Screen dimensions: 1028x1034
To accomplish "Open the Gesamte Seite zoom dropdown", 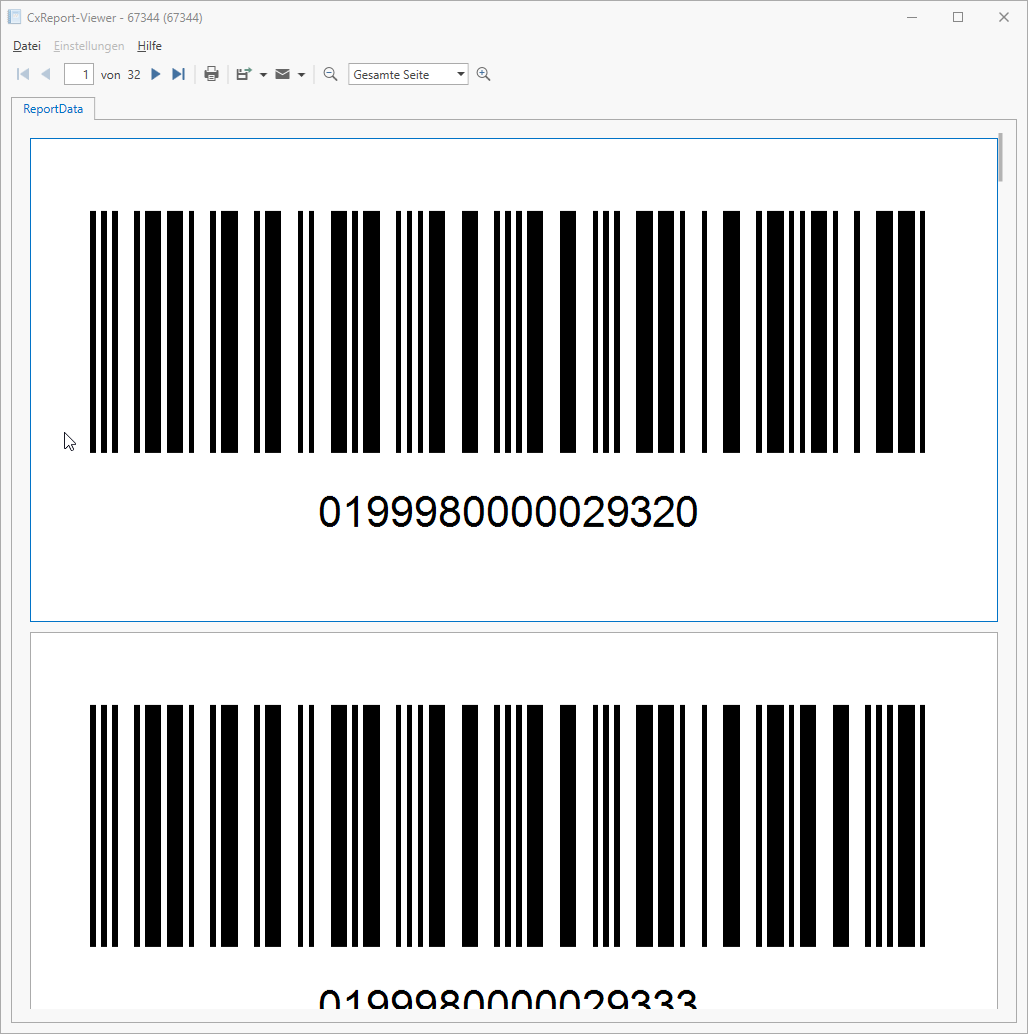I will point(408,75).
